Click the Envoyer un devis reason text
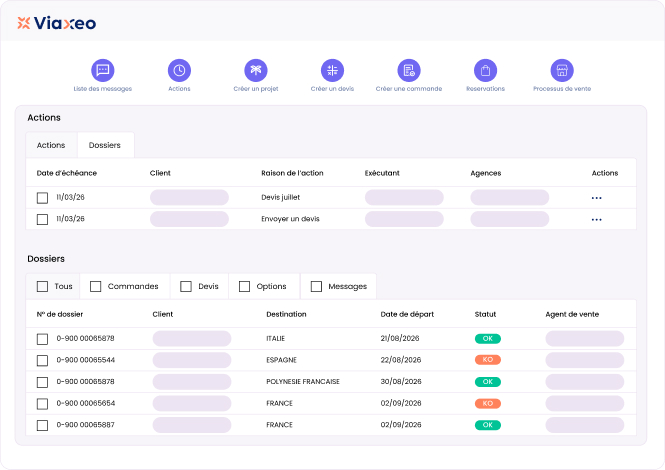This screenshot has width=665, height=470. 290,219
